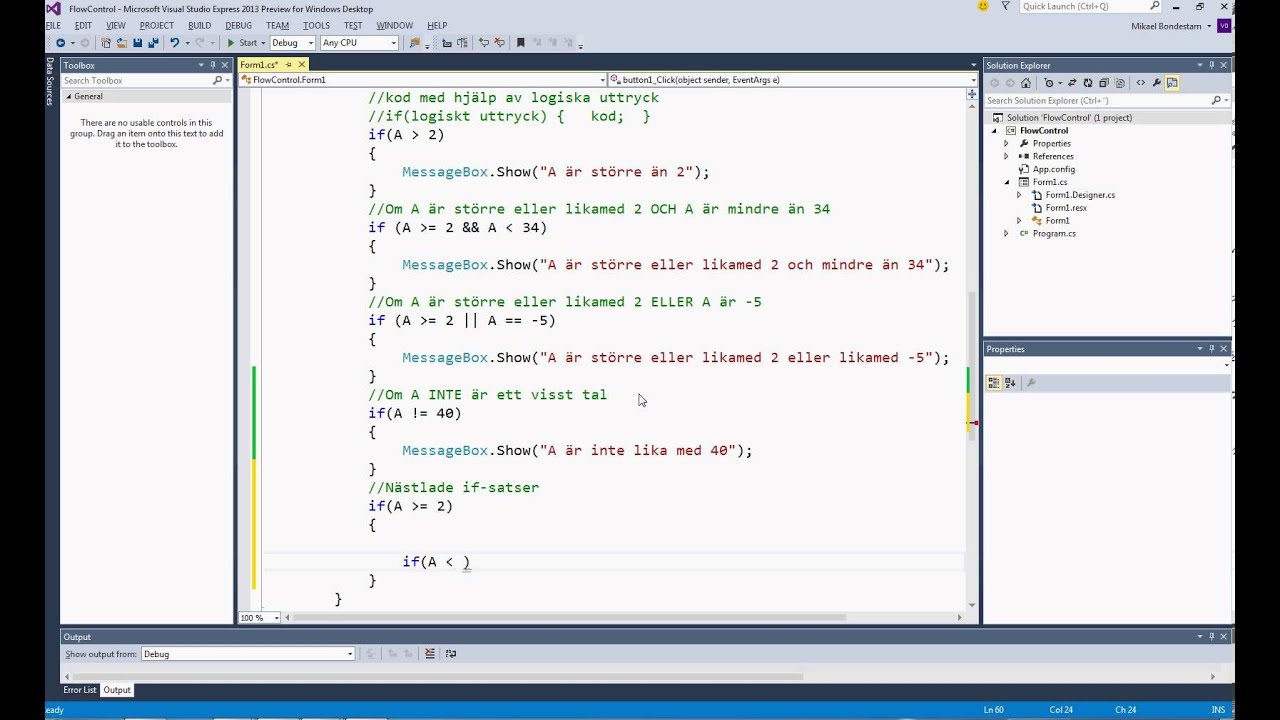Image resolution: width=1280 pixels, height=720 pixels.
Task: Toggle Preview Selected Items in Solution Explorer
Action: 1172,83
